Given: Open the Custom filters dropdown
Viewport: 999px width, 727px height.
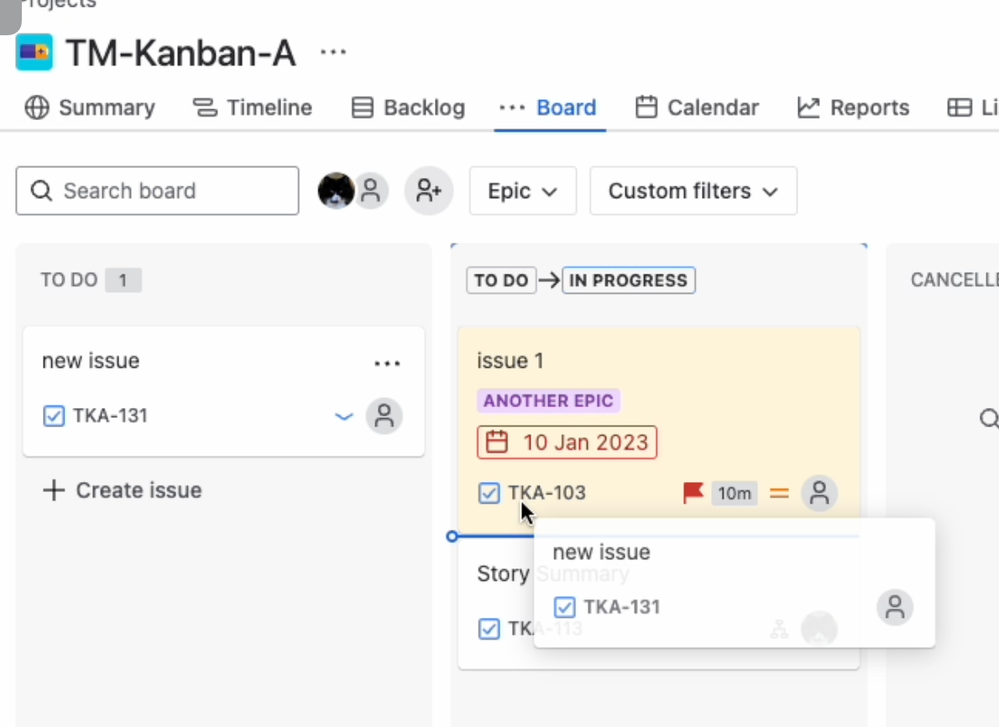Looking at the screenshot, I should point(693,191).
